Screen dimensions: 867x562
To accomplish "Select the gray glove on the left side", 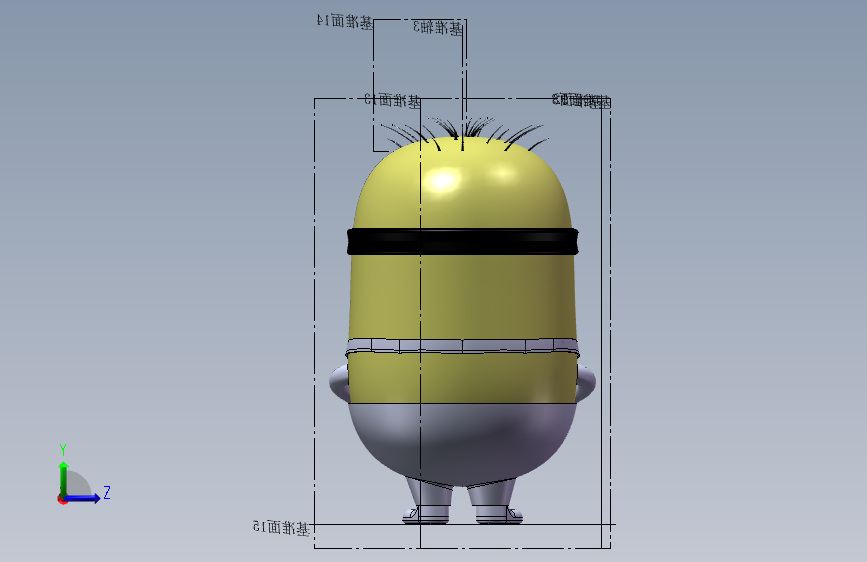I will [x=339, y=382].
